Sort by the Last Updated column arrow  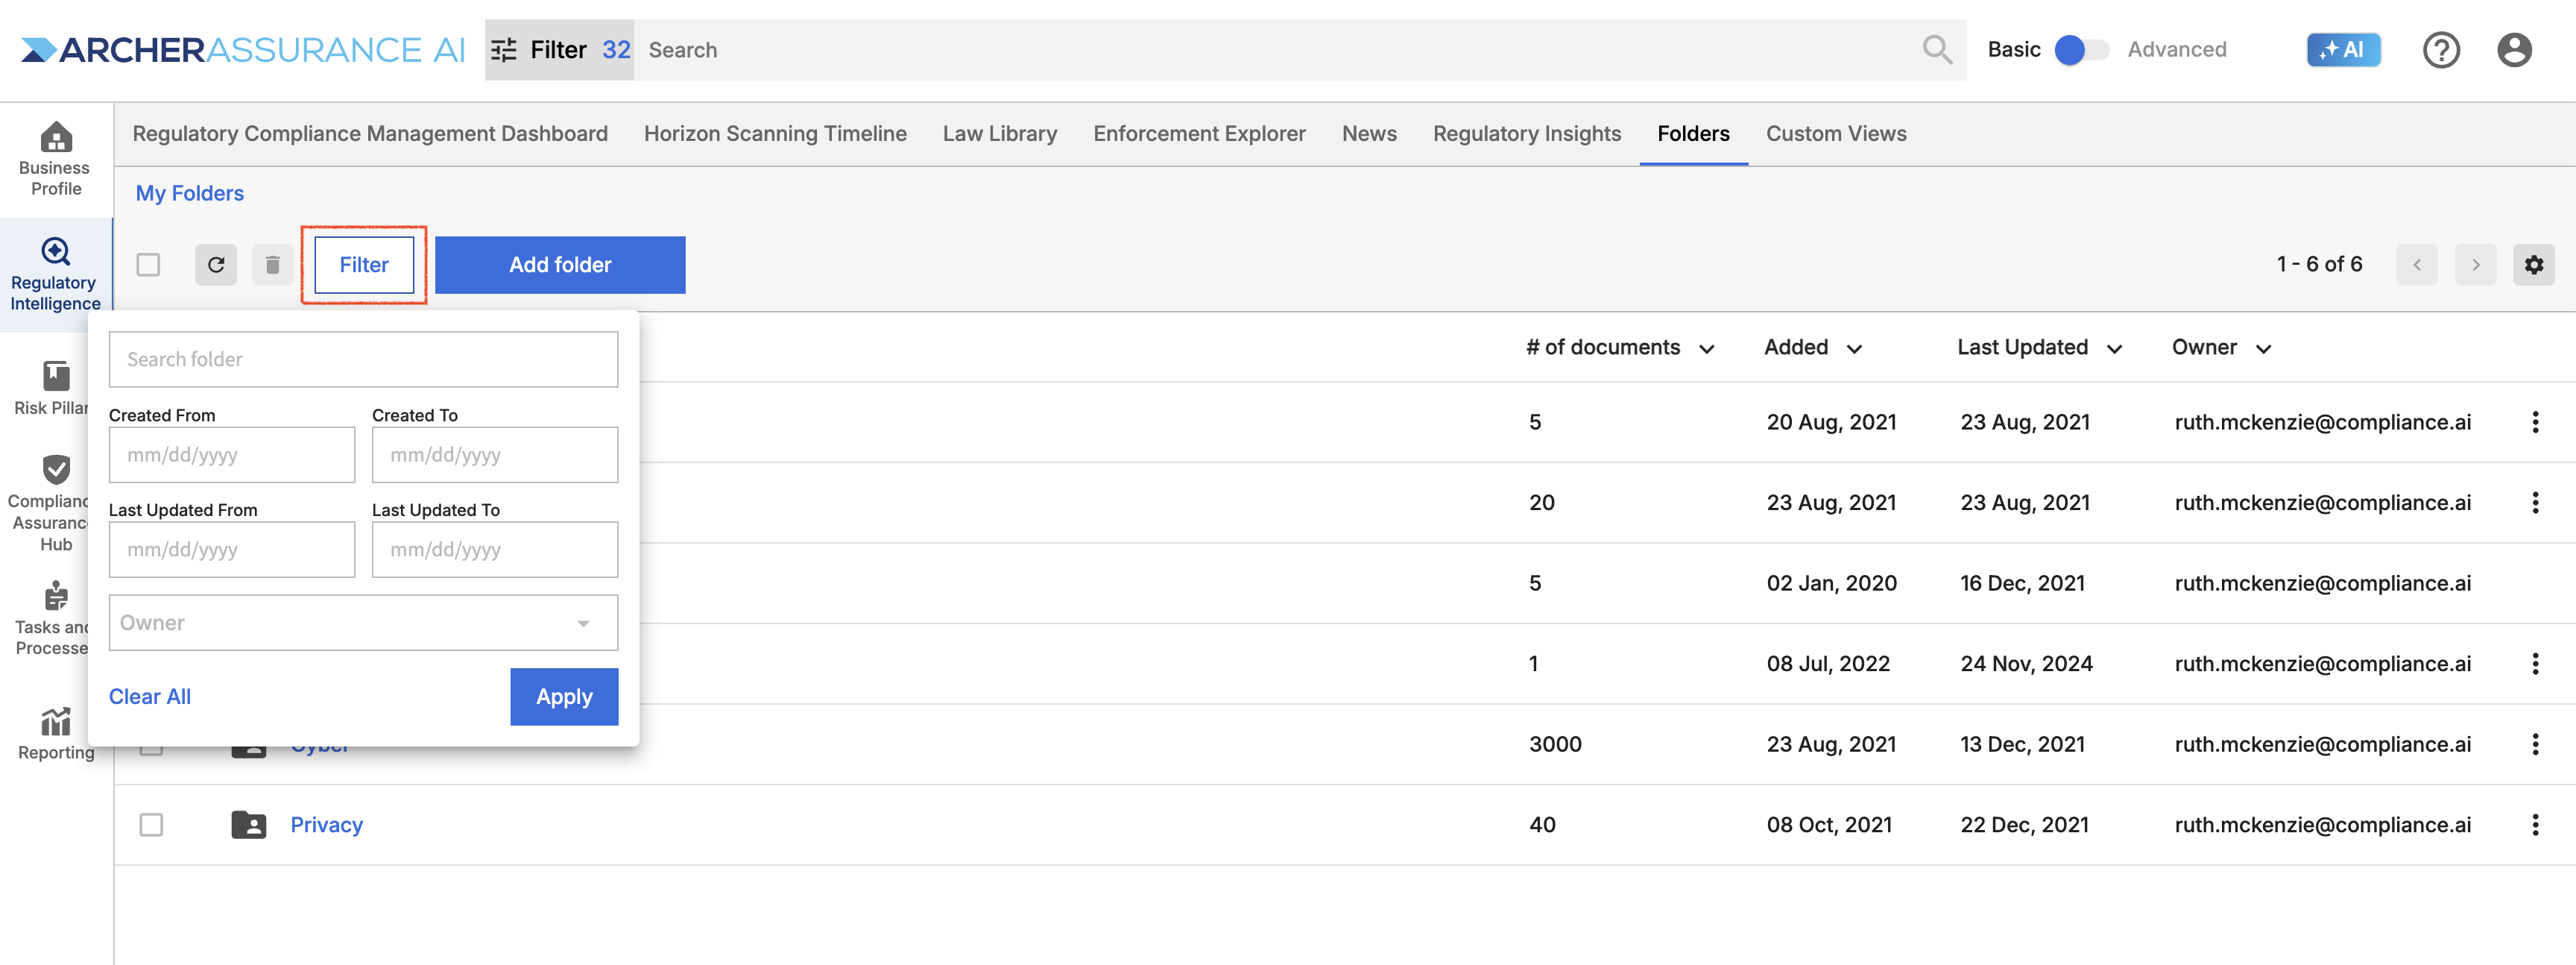[2114, 349]
